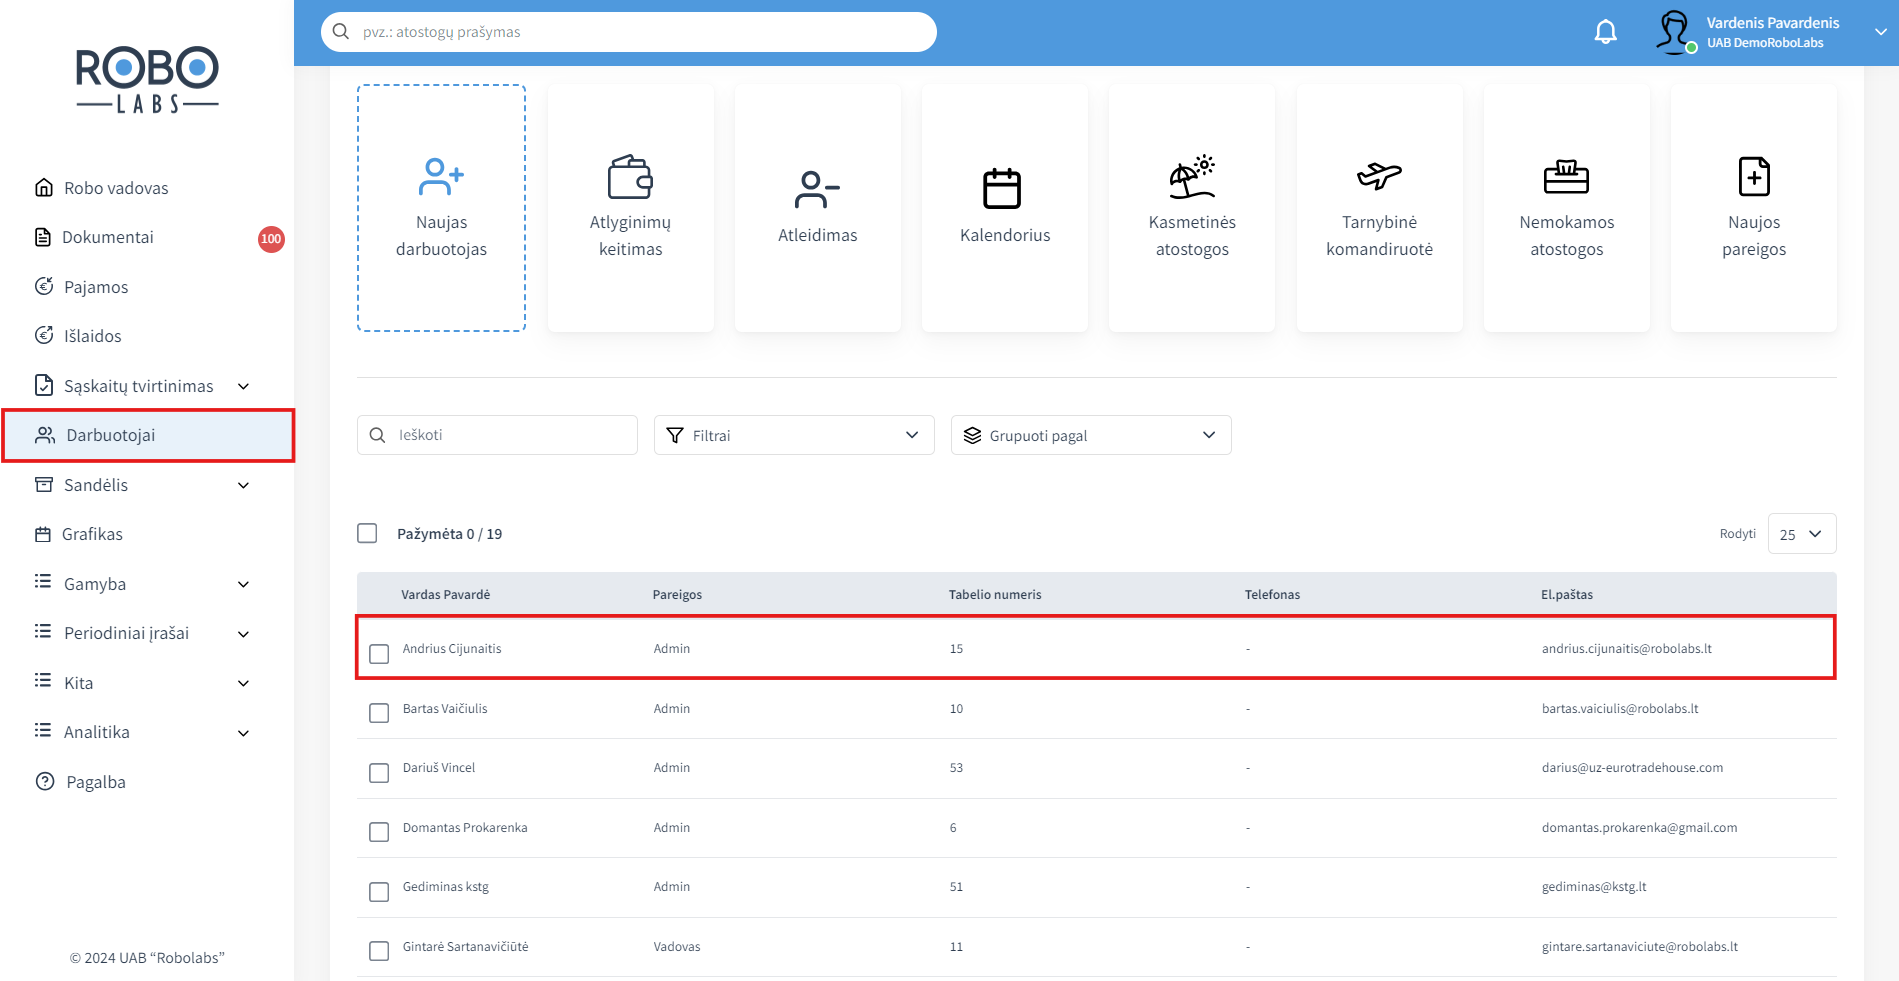Click the Robo vadovas home icon
Screen dimensions: 1899x981
click(44, 187)
